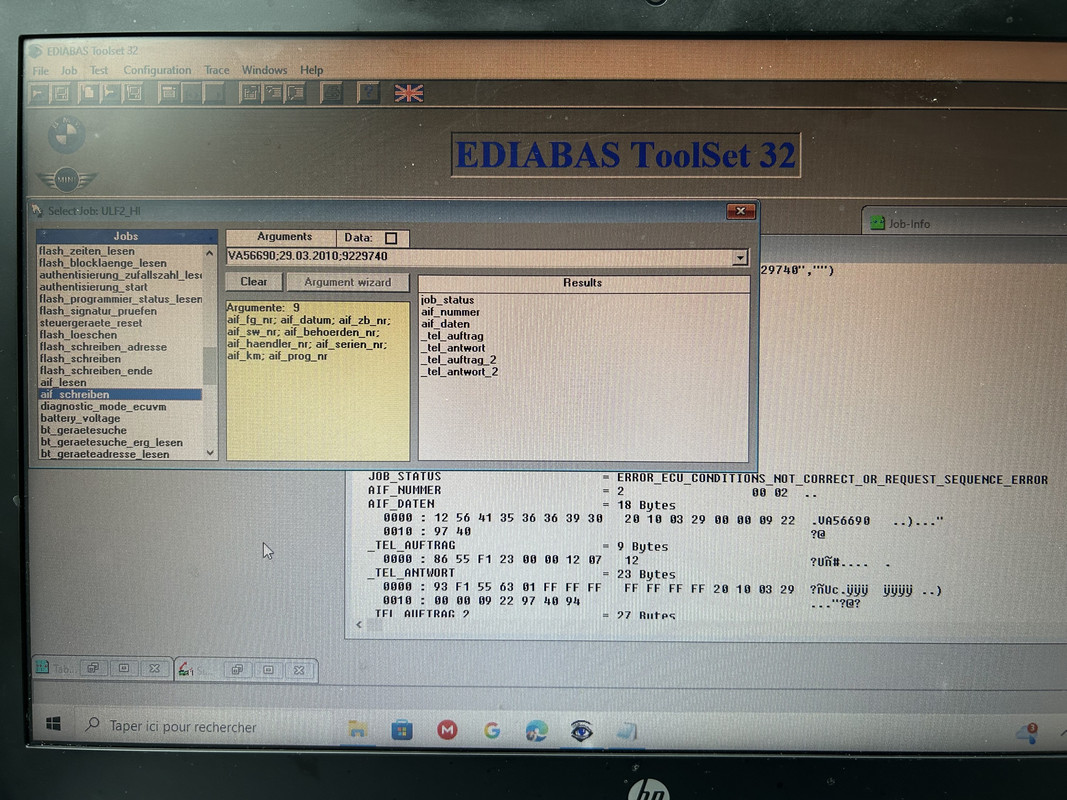This screenshot has height=800, width=1067.
Task: Close the Select Job dialog
Action: point(740,212)
